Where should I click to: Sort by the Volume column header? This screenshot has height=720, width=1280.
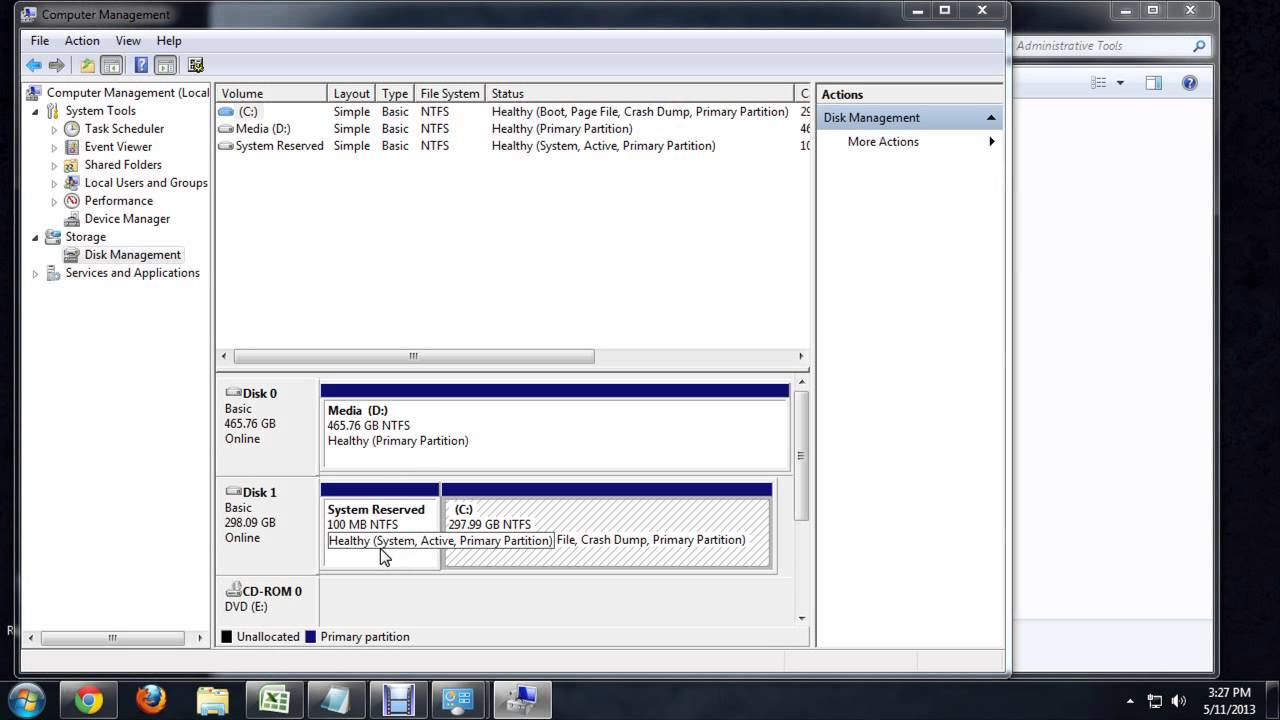[x=272, y=94]
